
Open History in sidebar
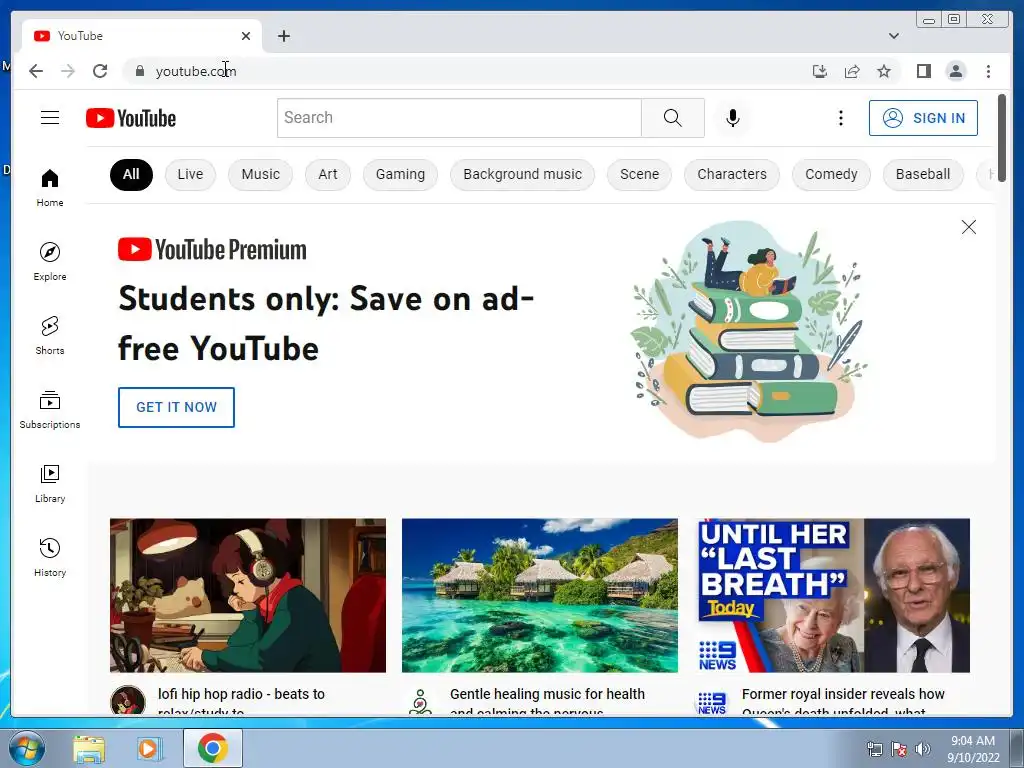pos(50,557)
